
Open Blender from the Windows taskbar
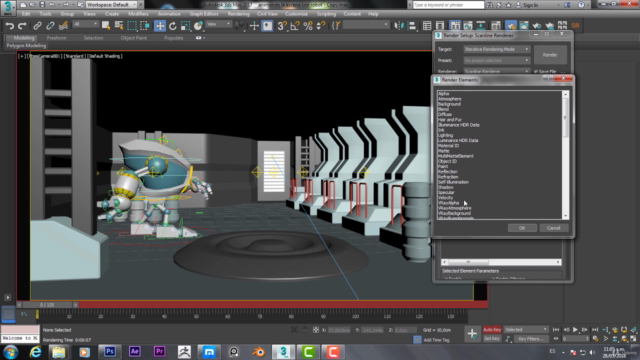pyautogui.click(x=258, y=351)
